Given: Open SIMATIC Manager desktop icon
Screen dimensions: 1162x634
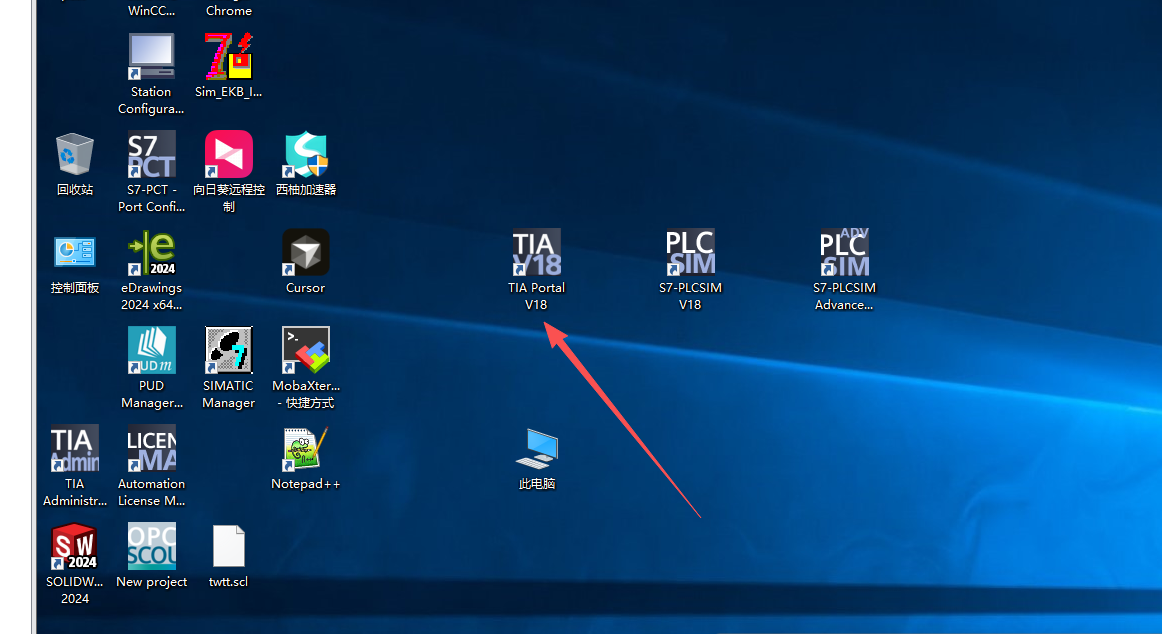Looking at the screenshot, I should 228,350.
